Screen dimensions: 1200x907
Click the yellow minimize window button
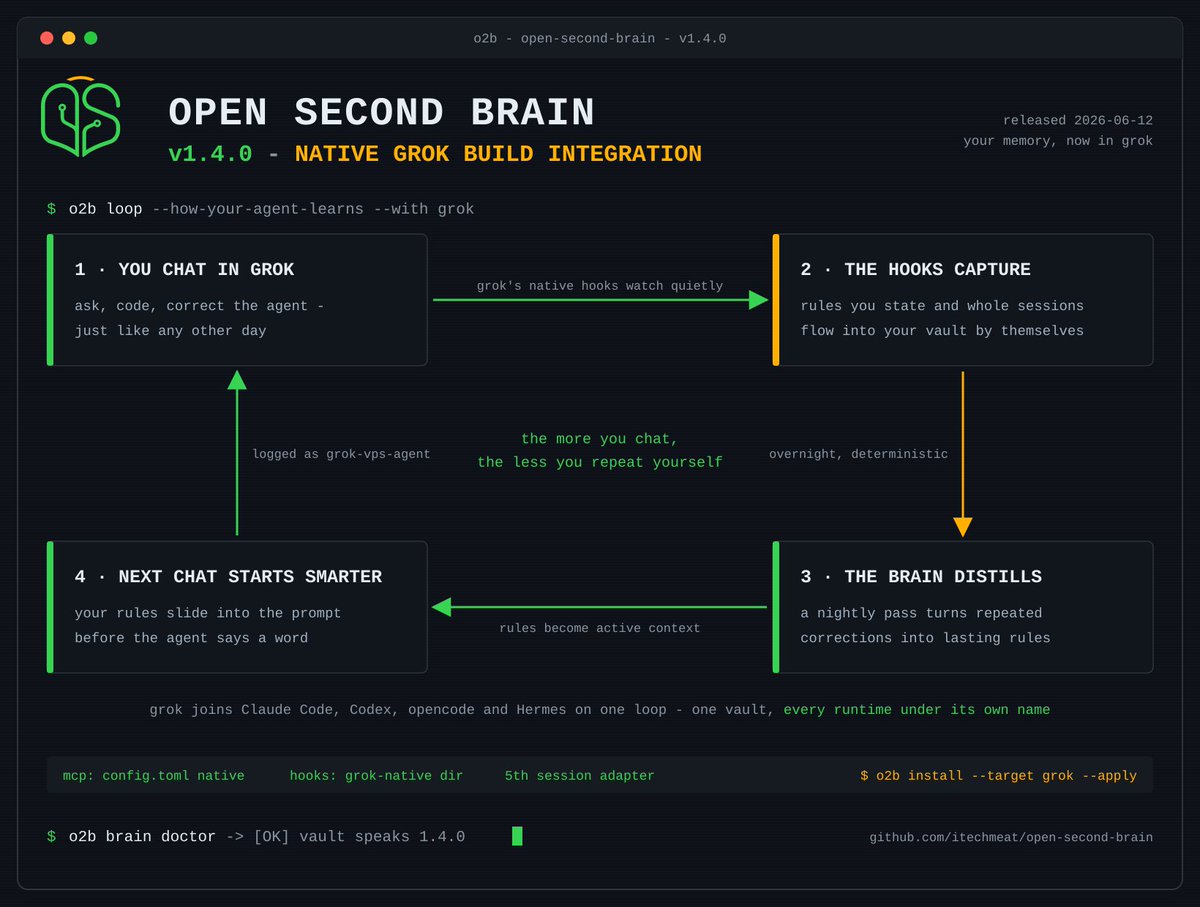[69, 38]
